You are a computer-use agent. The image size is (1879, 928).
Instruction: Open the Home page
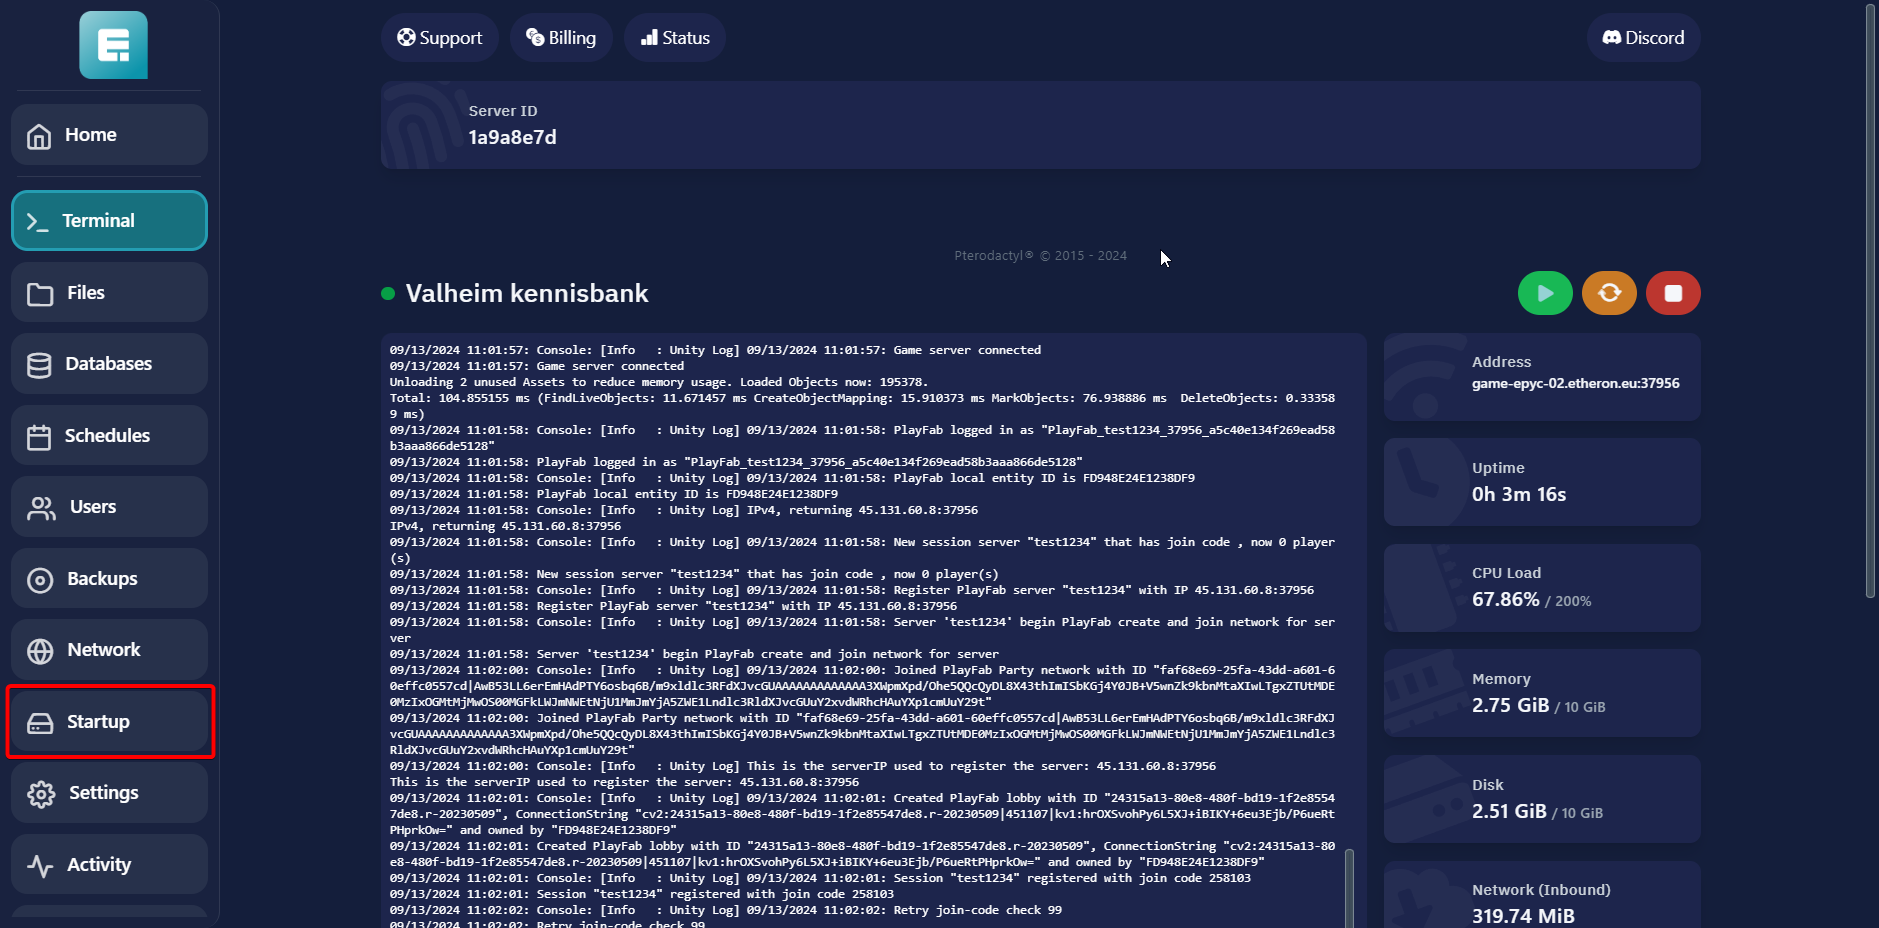click(109, 135)
